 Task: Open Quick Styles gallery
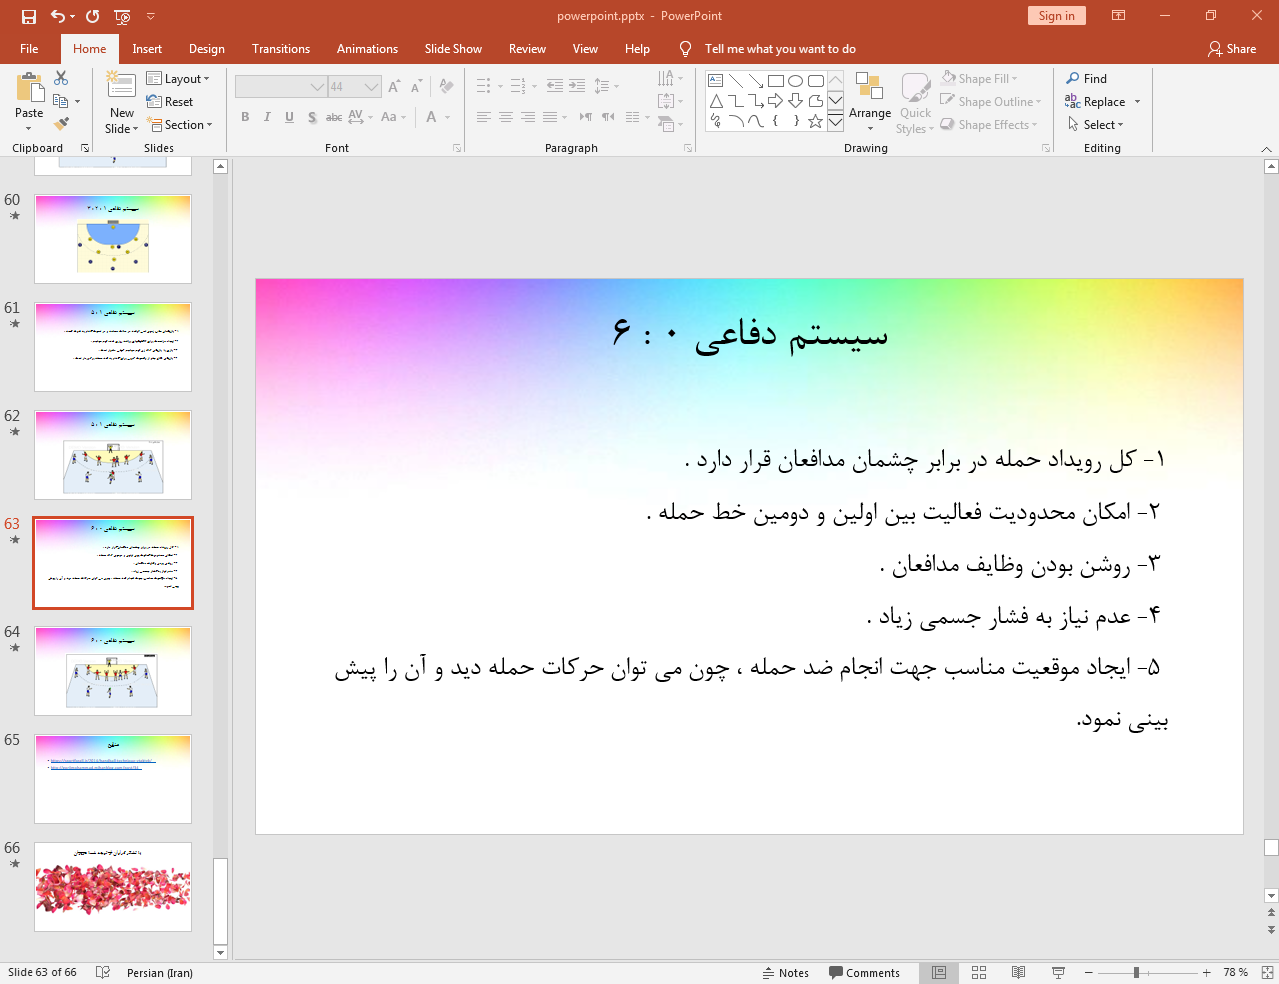point(915,103)
